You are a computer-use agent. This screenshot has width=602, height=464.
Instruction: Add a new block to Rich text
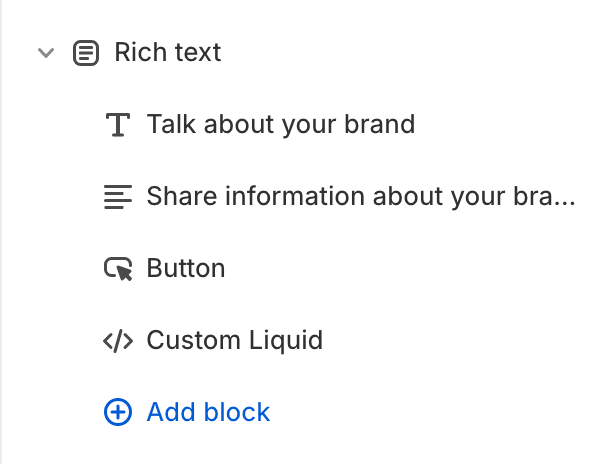coord(208,412)
